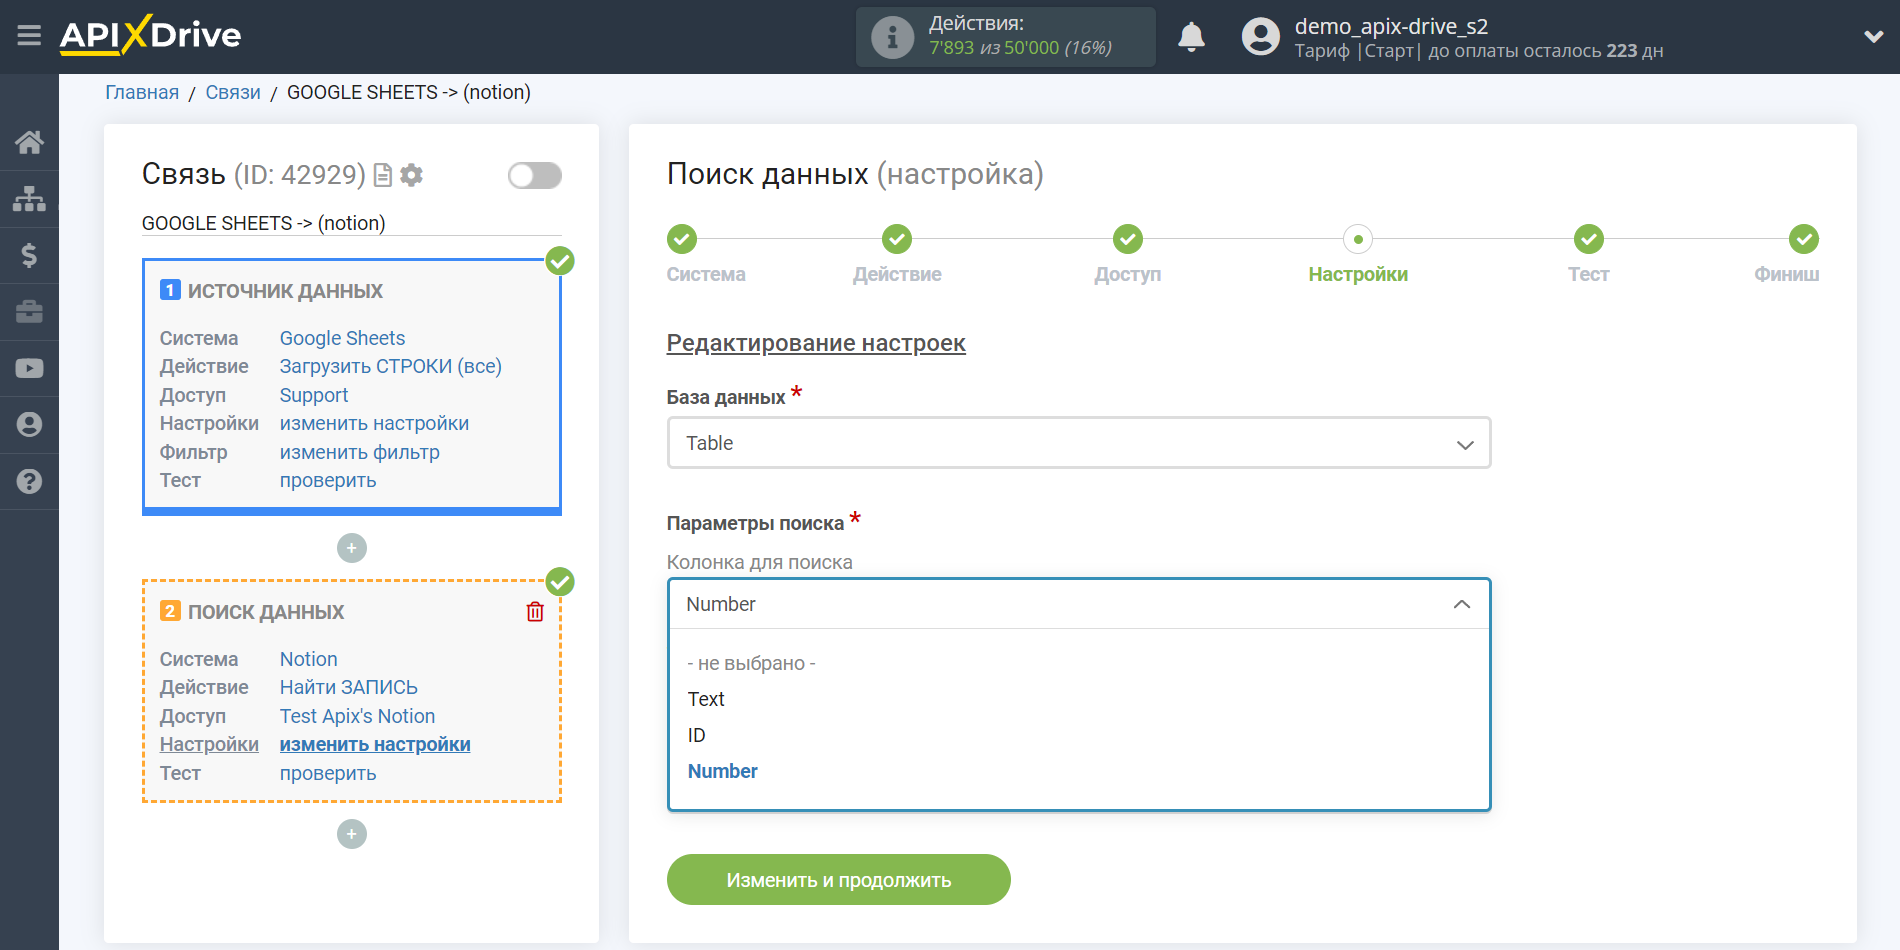
Task: Open the user profile icon in sidebar
Action: click(x=29, y=425)
